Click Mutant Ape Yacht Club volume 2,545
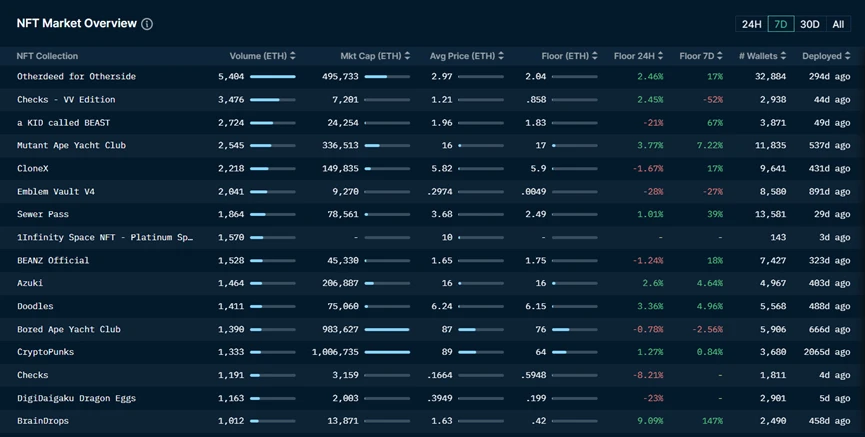Viewport: 865px width, 437px height. pyautogui.click(x=231, y=146)
